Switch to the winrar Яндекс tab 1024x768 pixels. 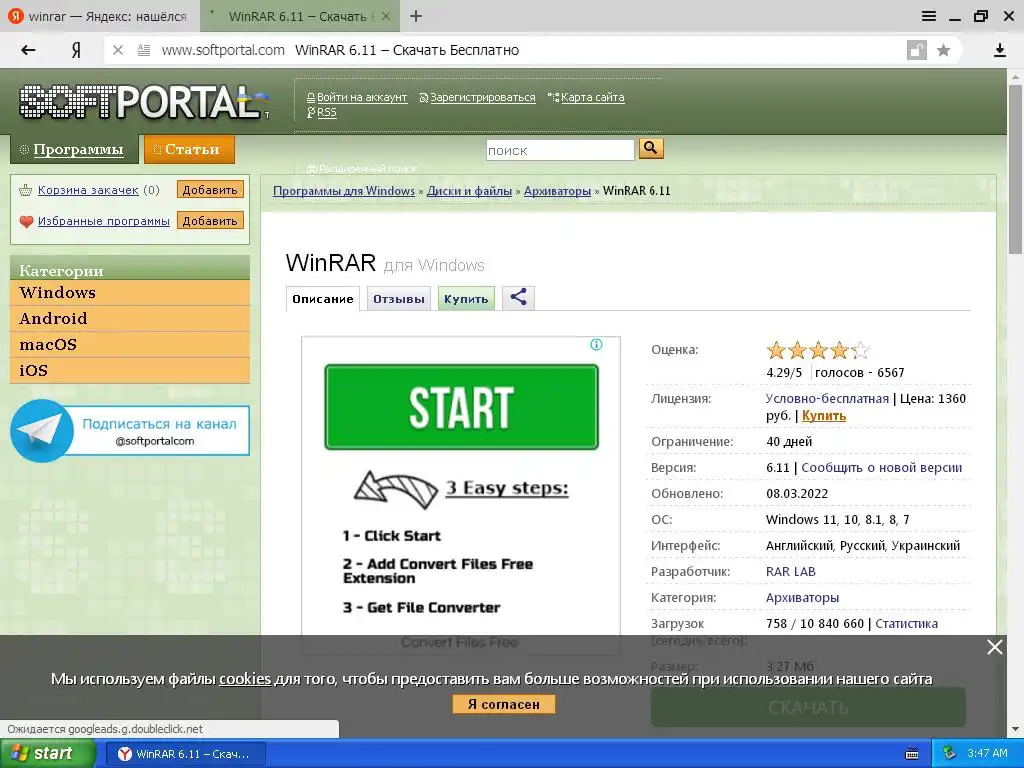[98, 16]
